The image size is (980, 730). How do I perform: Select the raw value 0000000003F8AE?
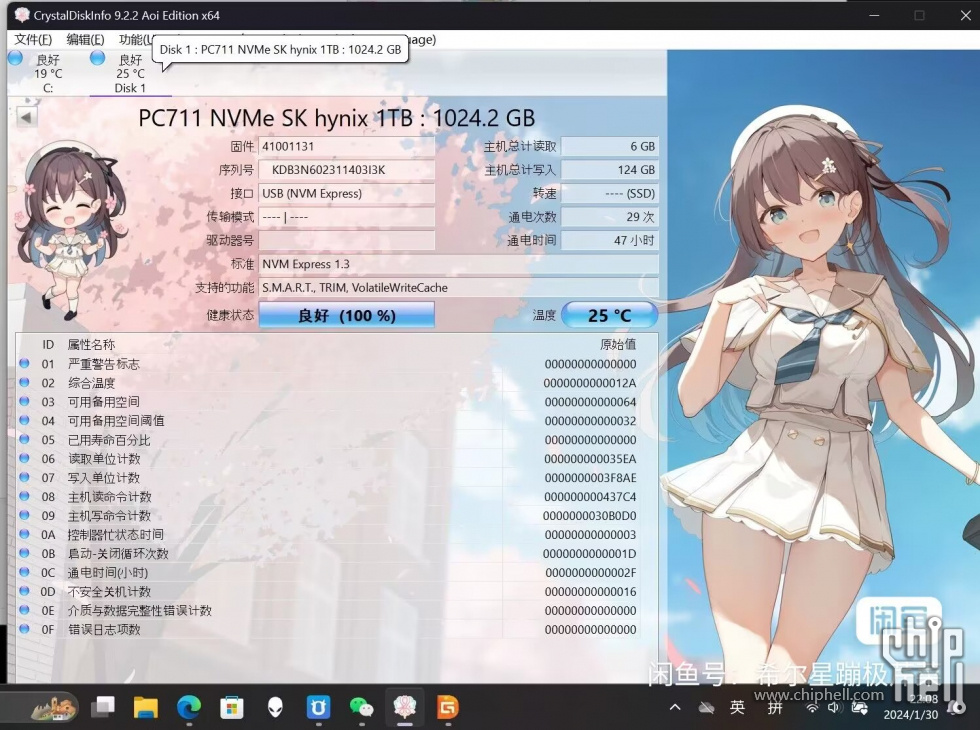click(x=590, y=478)
